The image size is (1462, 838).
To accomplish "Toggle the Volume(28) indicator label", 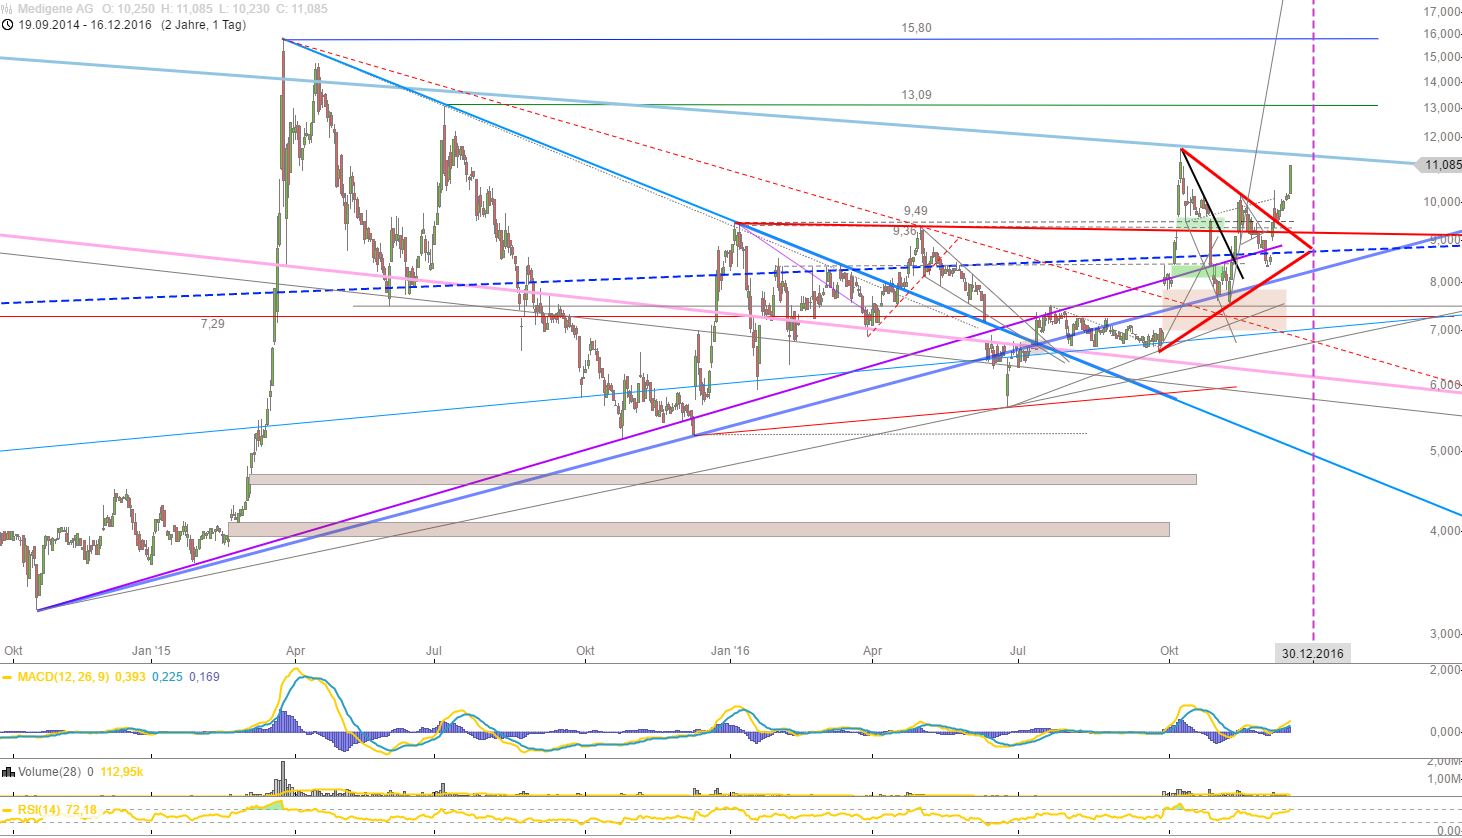I will coord(49,771).
